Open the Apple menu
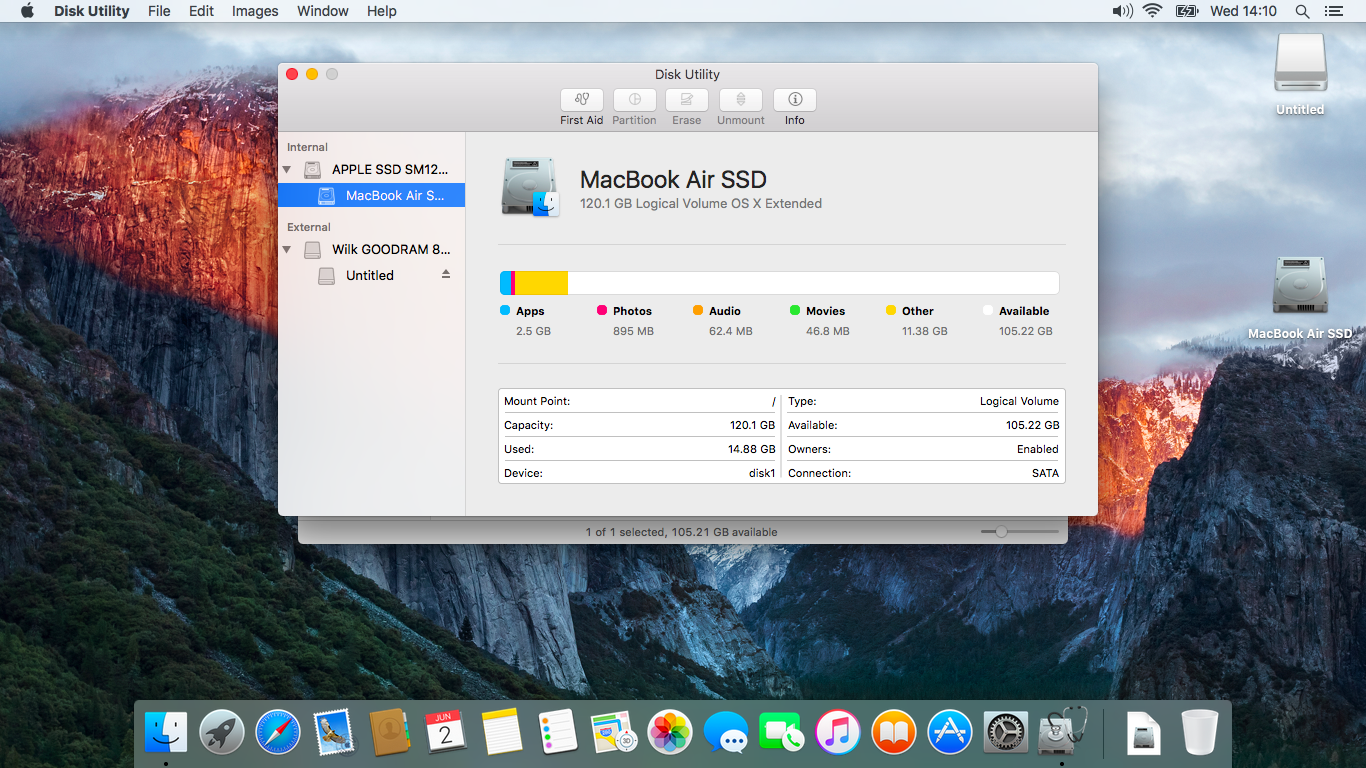 [27, 11]
